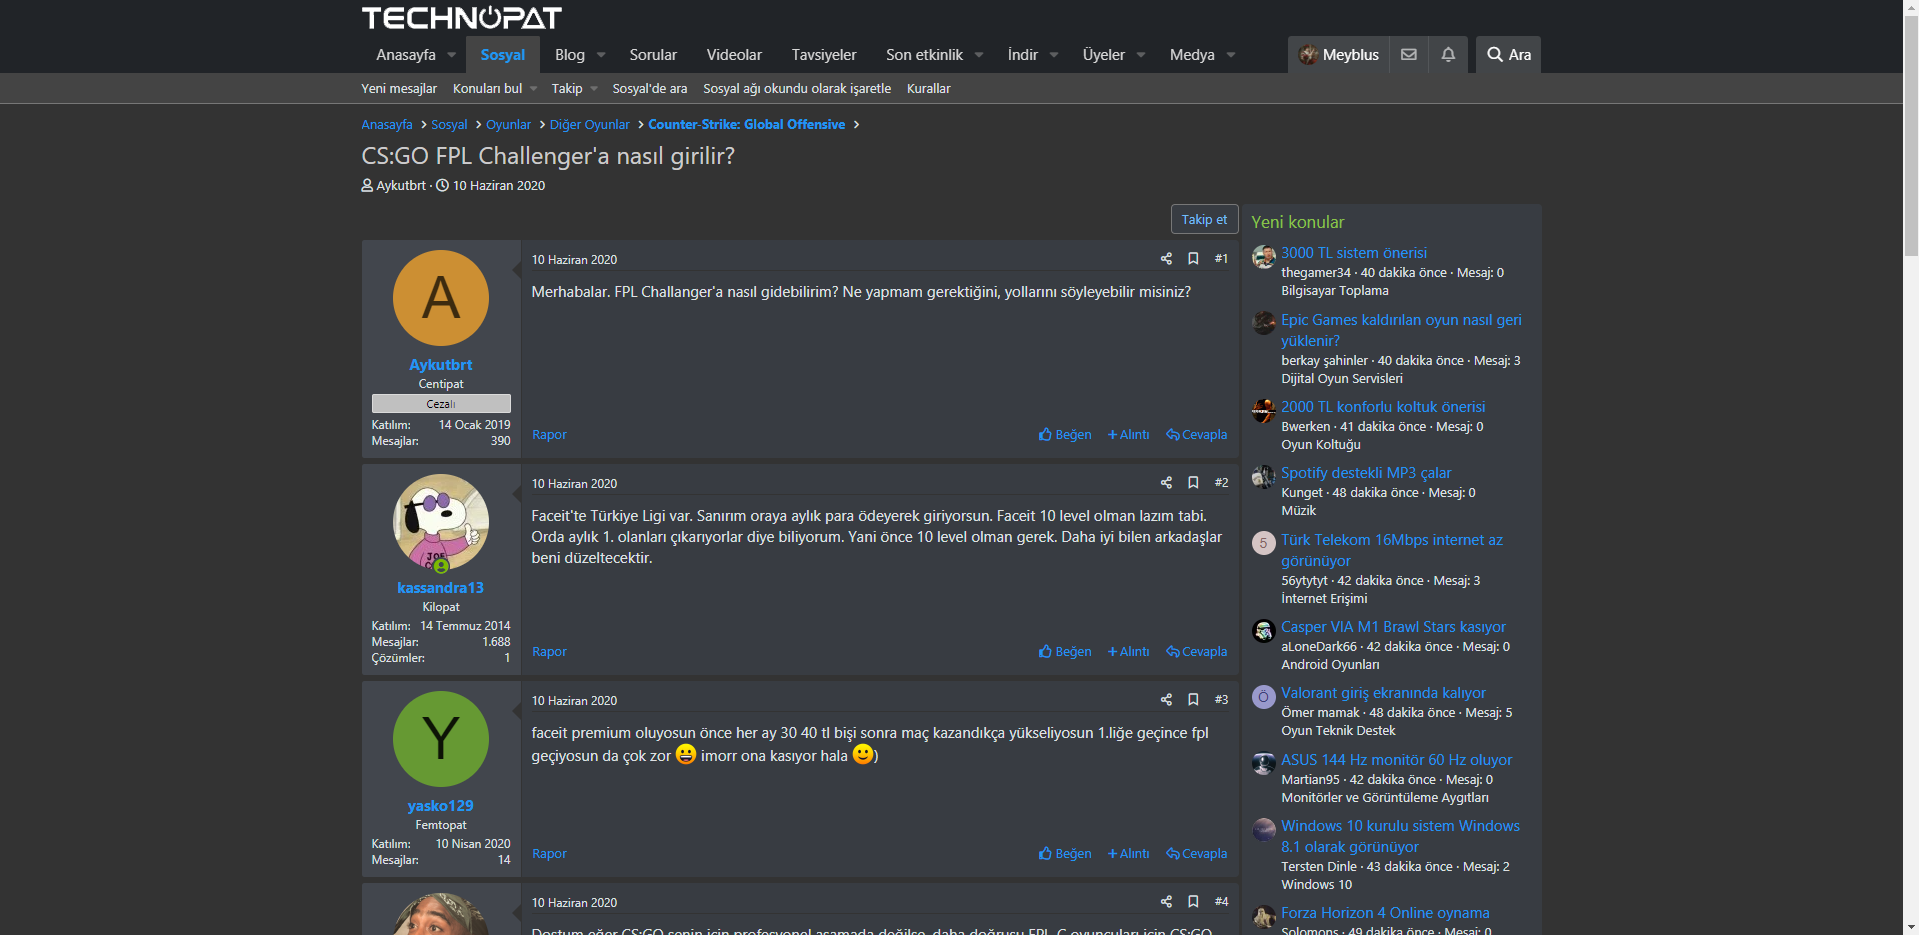1919x935 pixels.
Task: Reply to yasko129's post with Cevapla
Action: (1196, 854)
